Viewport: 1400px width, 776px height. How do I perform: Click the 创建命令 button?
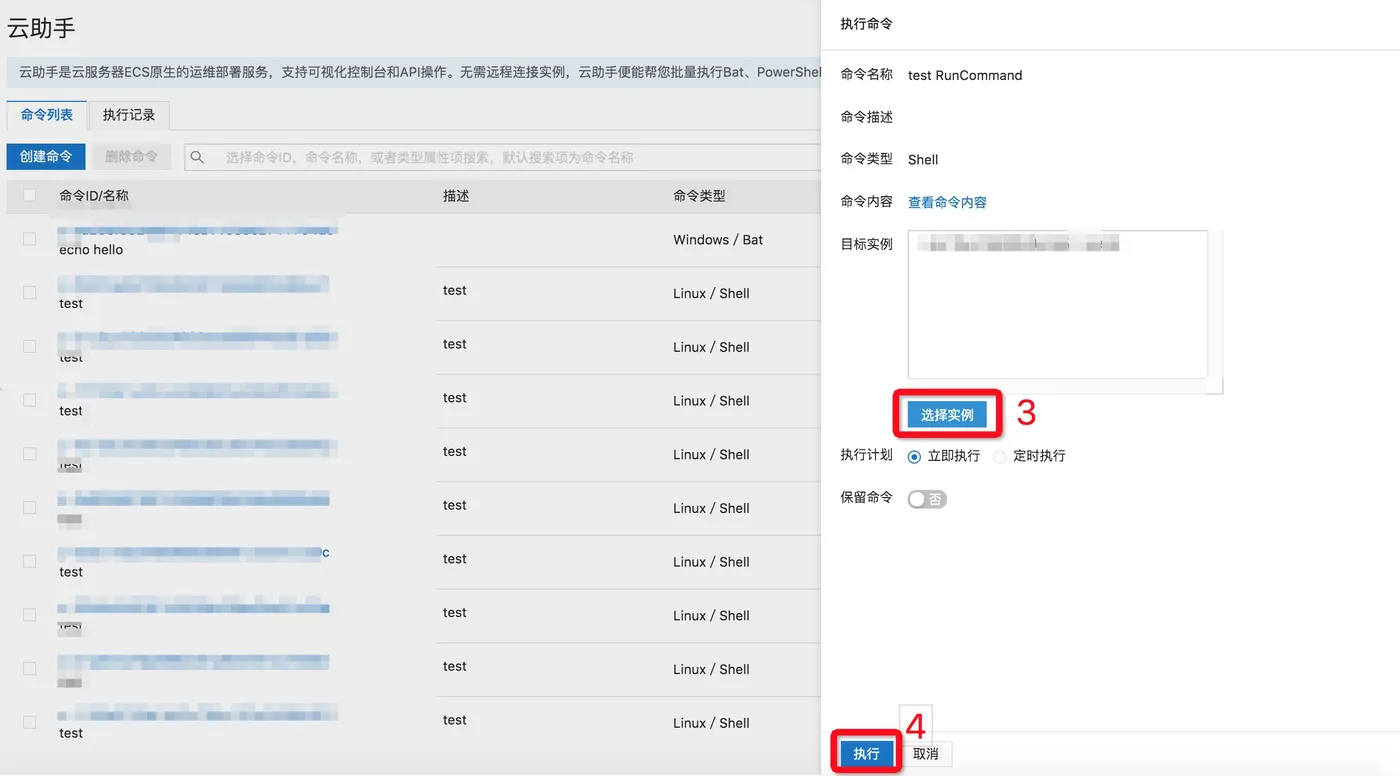46,157
